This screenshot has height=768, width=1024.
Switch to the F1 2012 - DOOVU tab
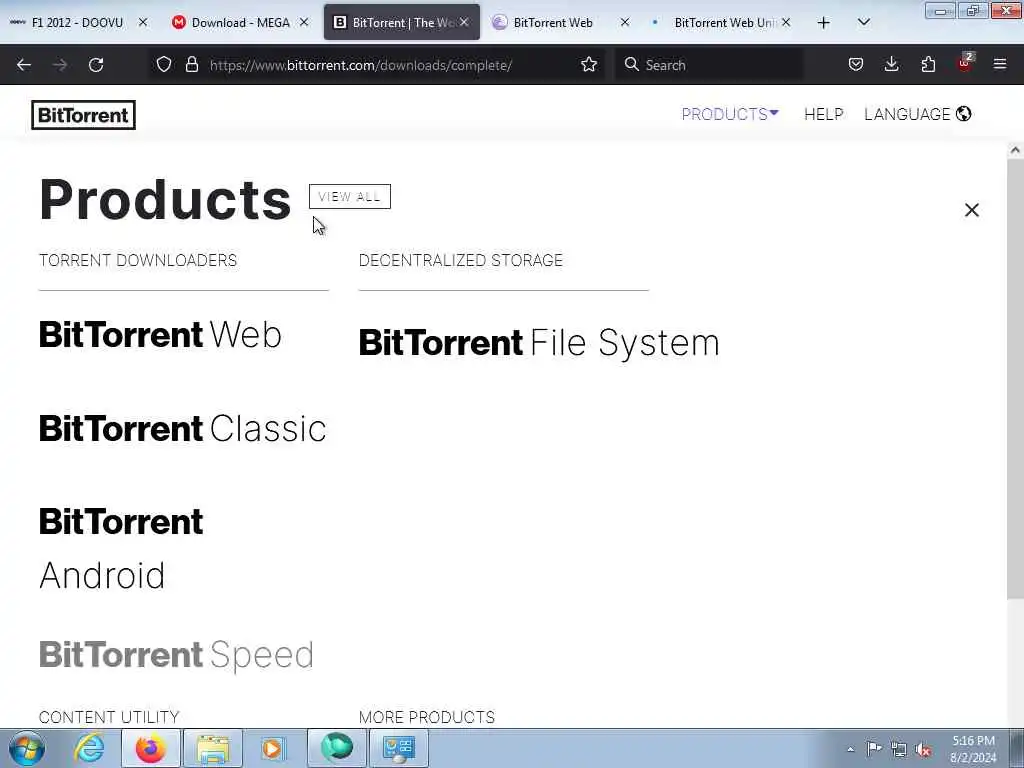(76, 23)
